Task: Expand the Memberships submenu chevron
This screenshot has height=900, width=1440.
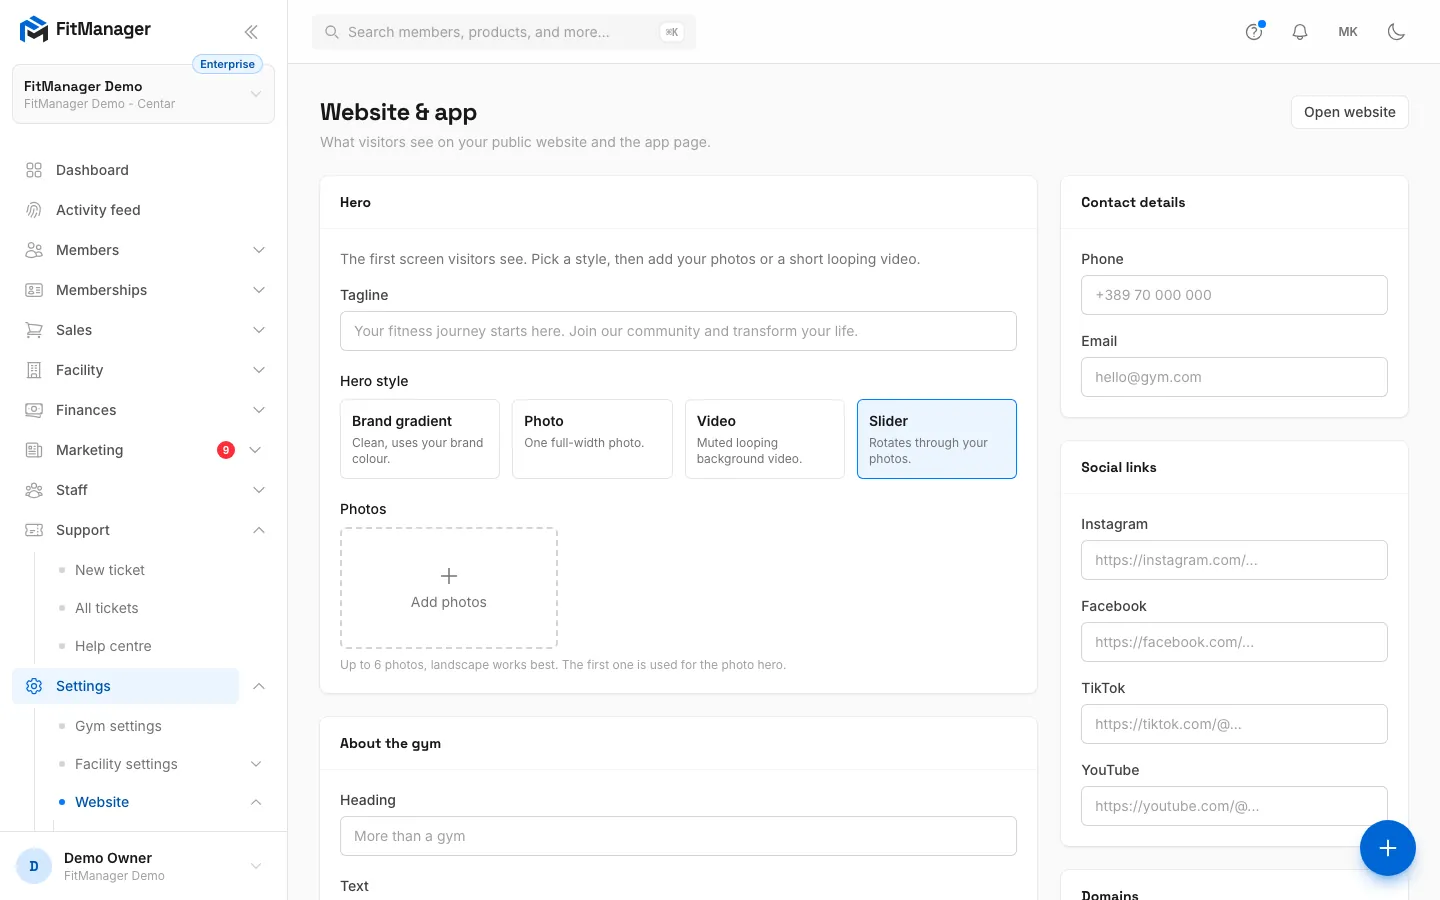Action: click(x=259, y=290)
